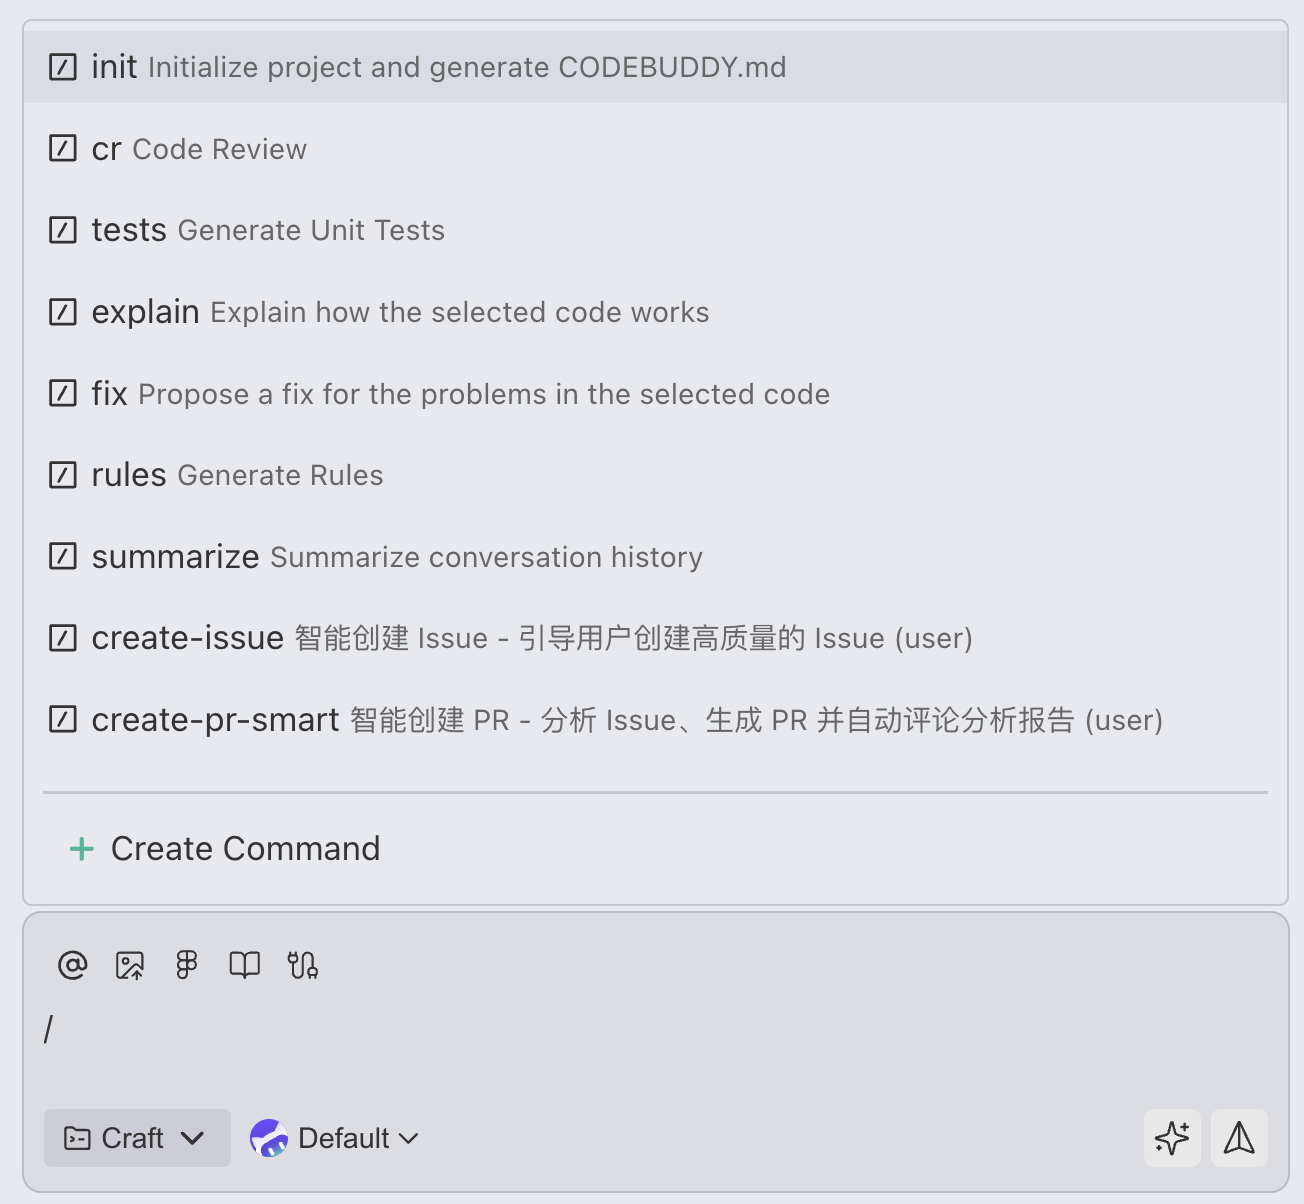The height and width of the screenshot is (1204, 1304).
Task: Click the slash icon beside fix command
Action: tap(62, 393)
